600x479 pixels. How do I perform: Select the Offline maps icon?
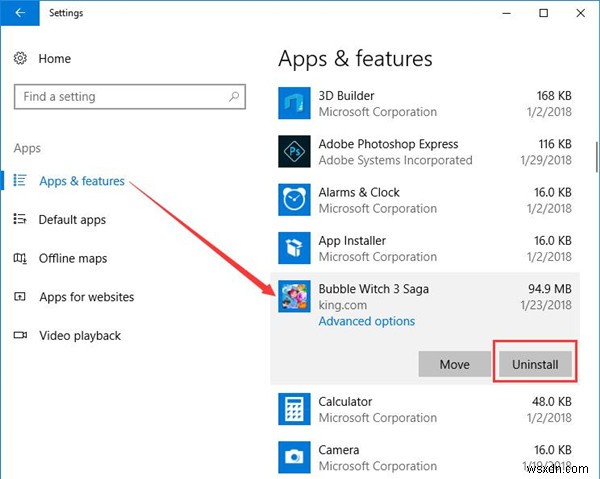point(20,258)
